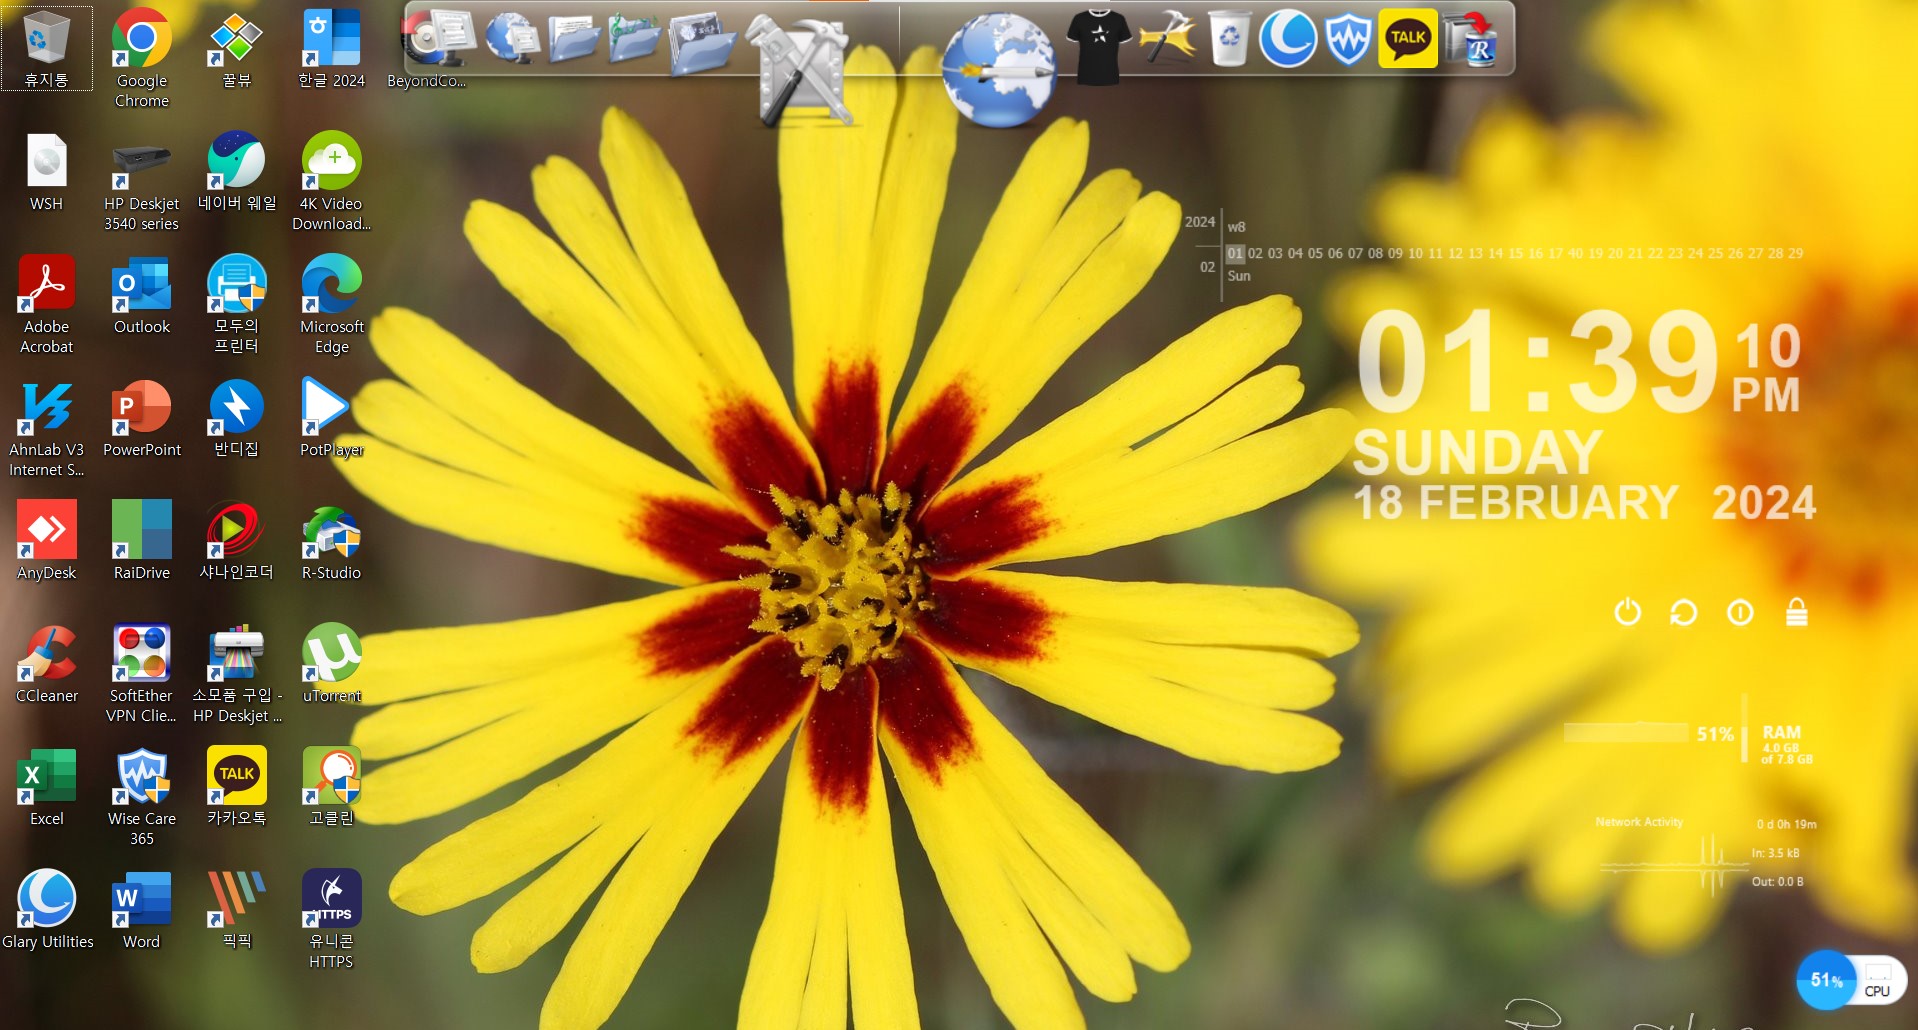Open the documents folder in the dock
This screenshot has width=1918, height=1030.
click(x=574, y=38)
